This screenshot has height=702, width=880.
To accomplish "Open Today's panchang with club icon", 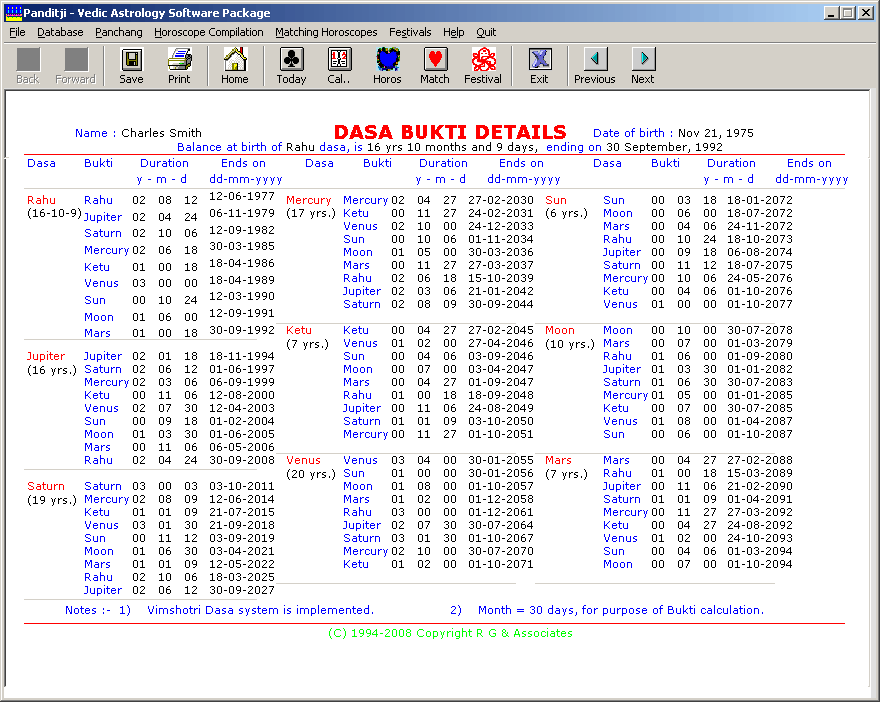I will click(x=291, y=60).
